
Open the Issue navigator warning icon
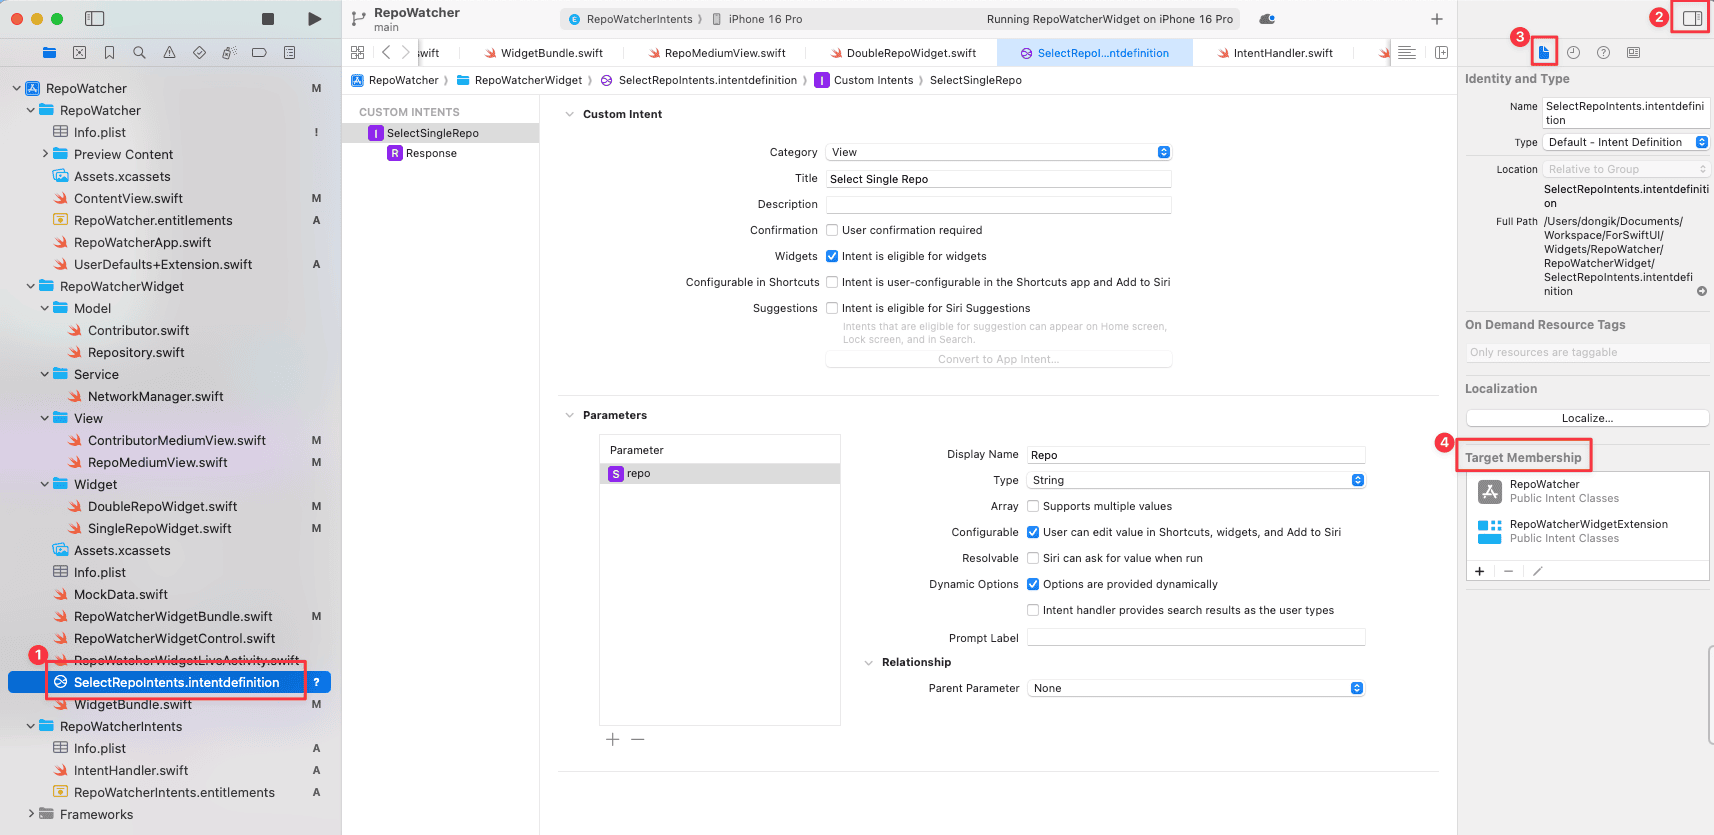point(169,52)
